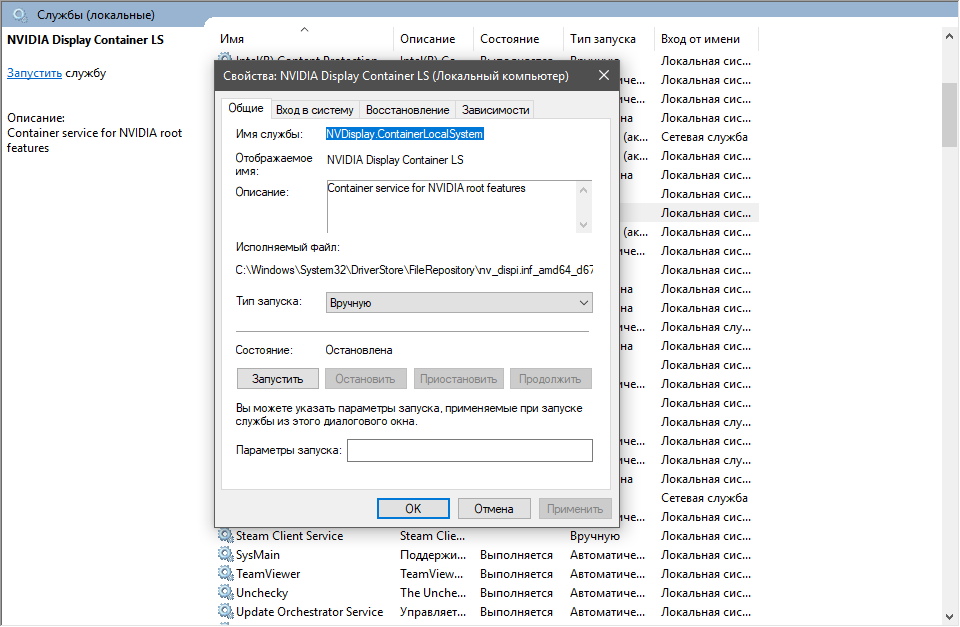Sort by the Тип запуска column header
This screenshot has width=960, height=627.
(608, 39)
